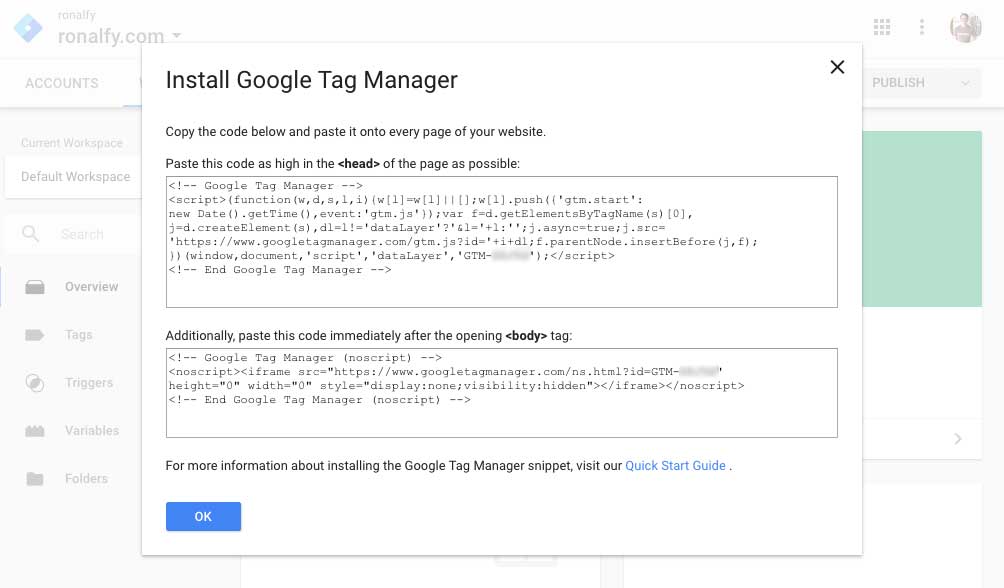
Task: Open Tags in the sidebar
Action: point(78,334)
